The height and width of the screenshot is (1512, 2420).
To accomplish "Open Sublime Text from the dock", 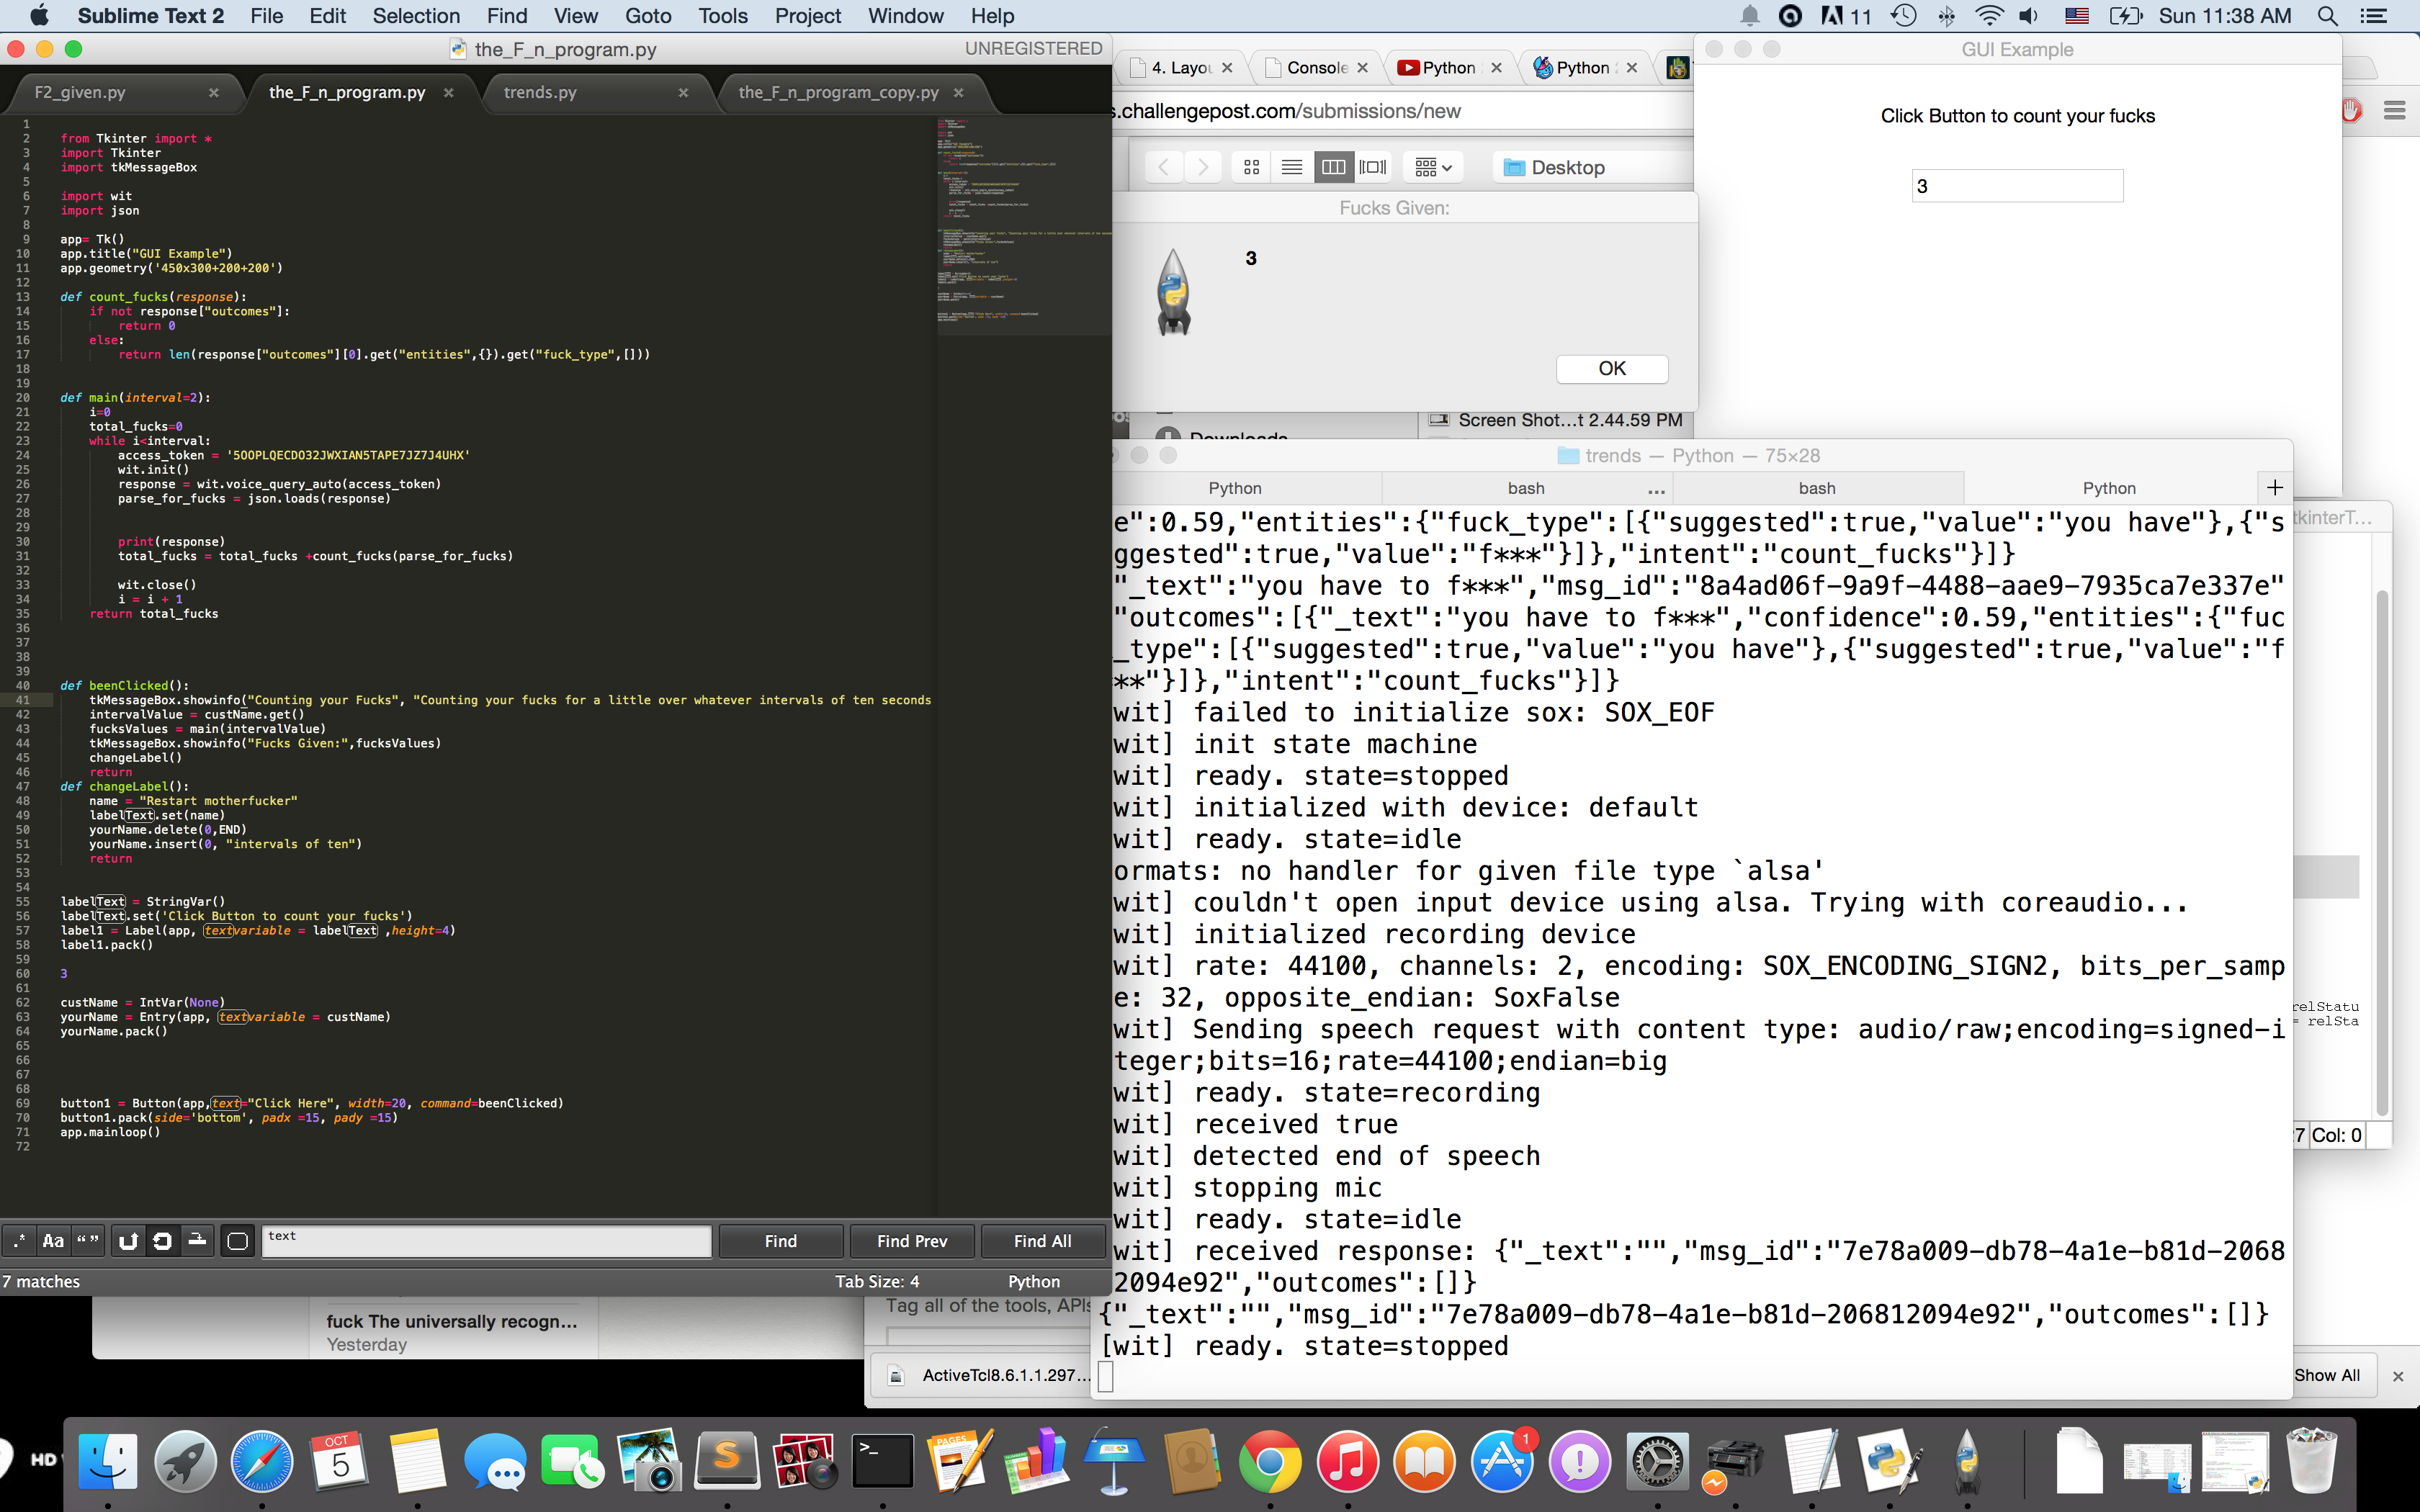I will (727, 1461).
